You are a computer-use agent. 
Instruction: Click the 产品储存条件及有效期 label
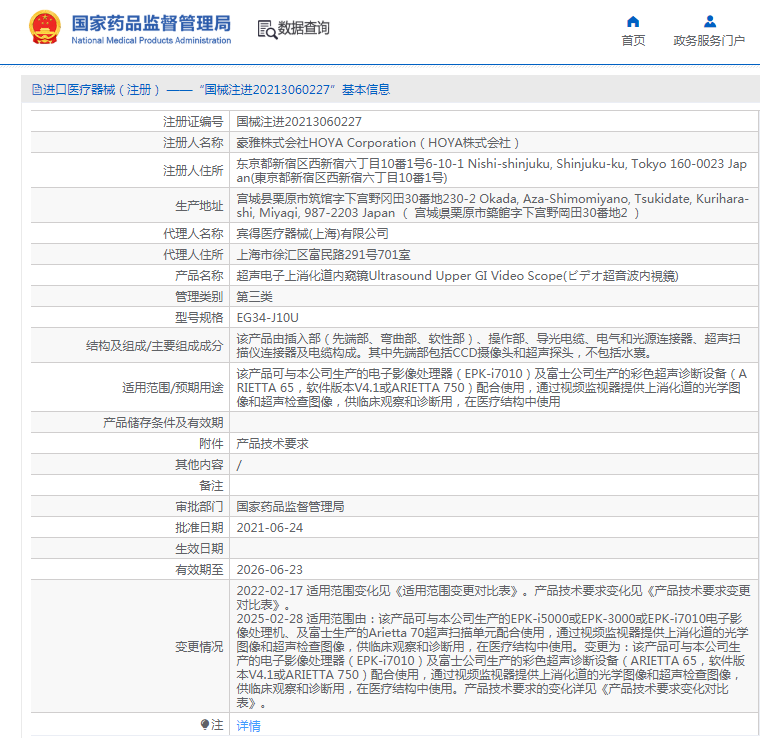(x=163, y=423)
